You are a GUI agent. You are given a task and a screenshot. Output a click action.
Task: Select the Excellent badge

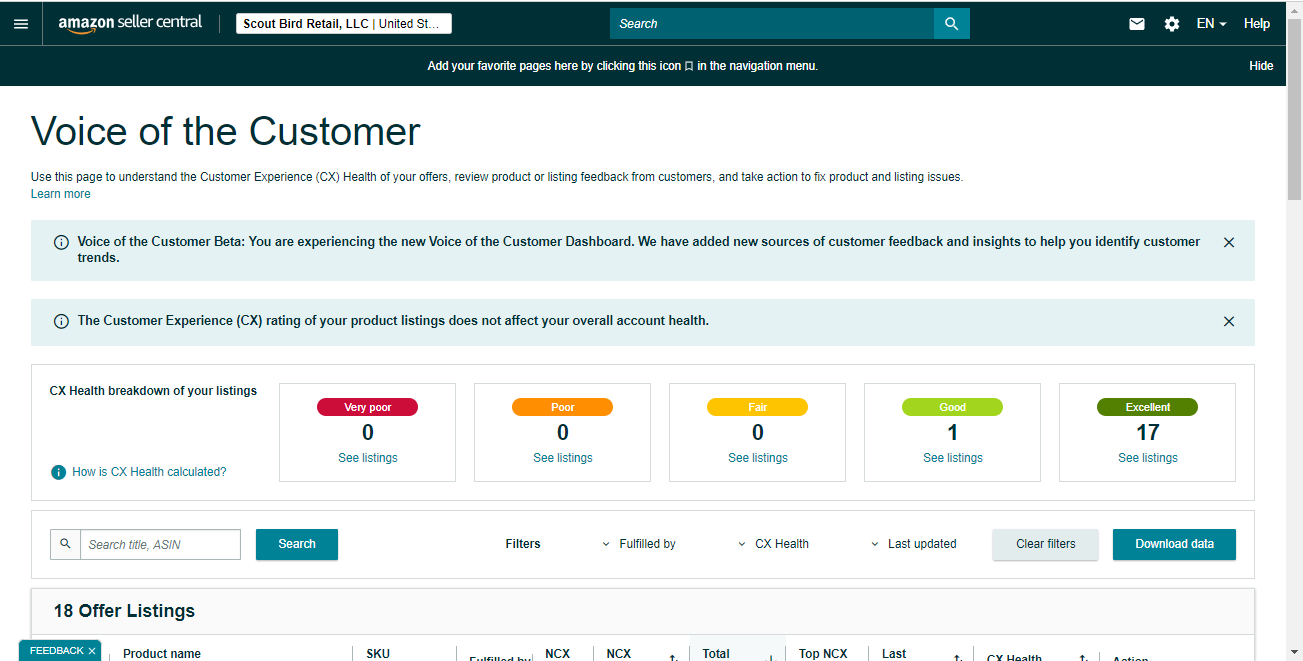pyautogui.click(x=1147, y=407)
